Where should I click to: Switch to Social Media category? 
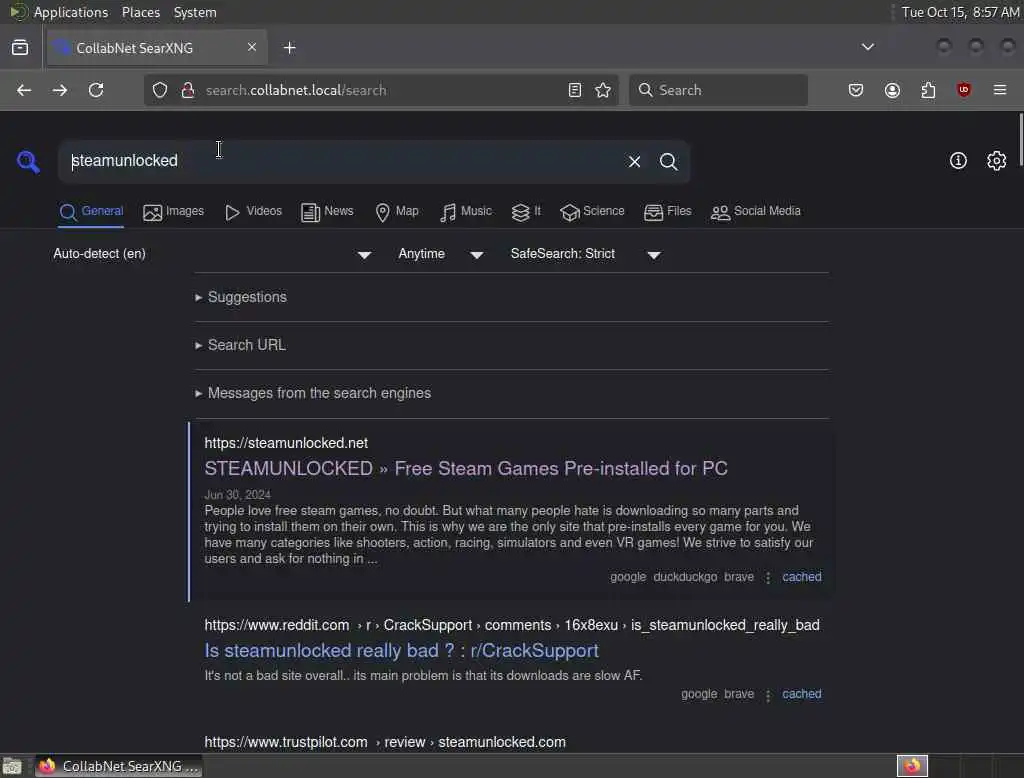756,212
